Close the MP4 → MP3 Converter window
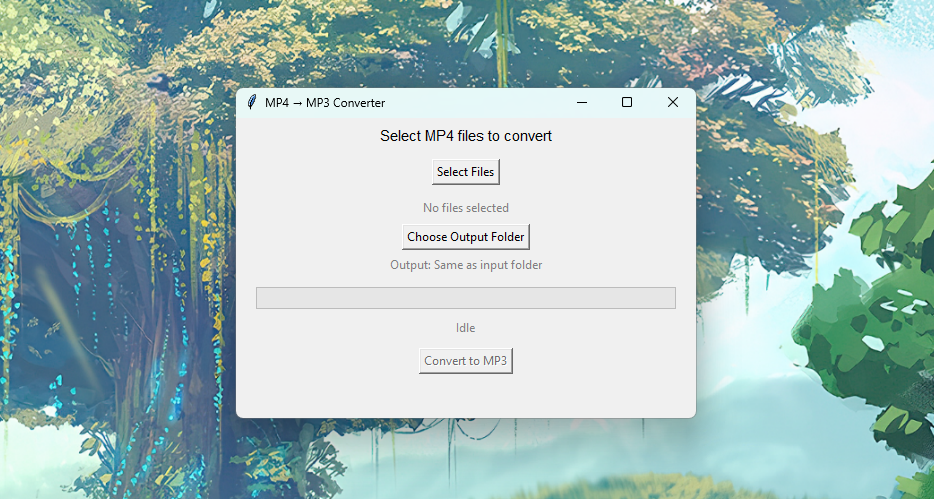This screenshot has height=499, width=934. pos(673,102)
